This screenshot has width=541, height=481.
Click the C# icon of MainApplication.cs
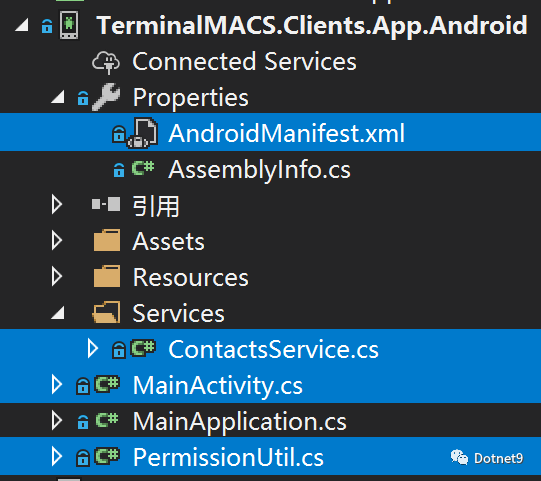[107, 420]
